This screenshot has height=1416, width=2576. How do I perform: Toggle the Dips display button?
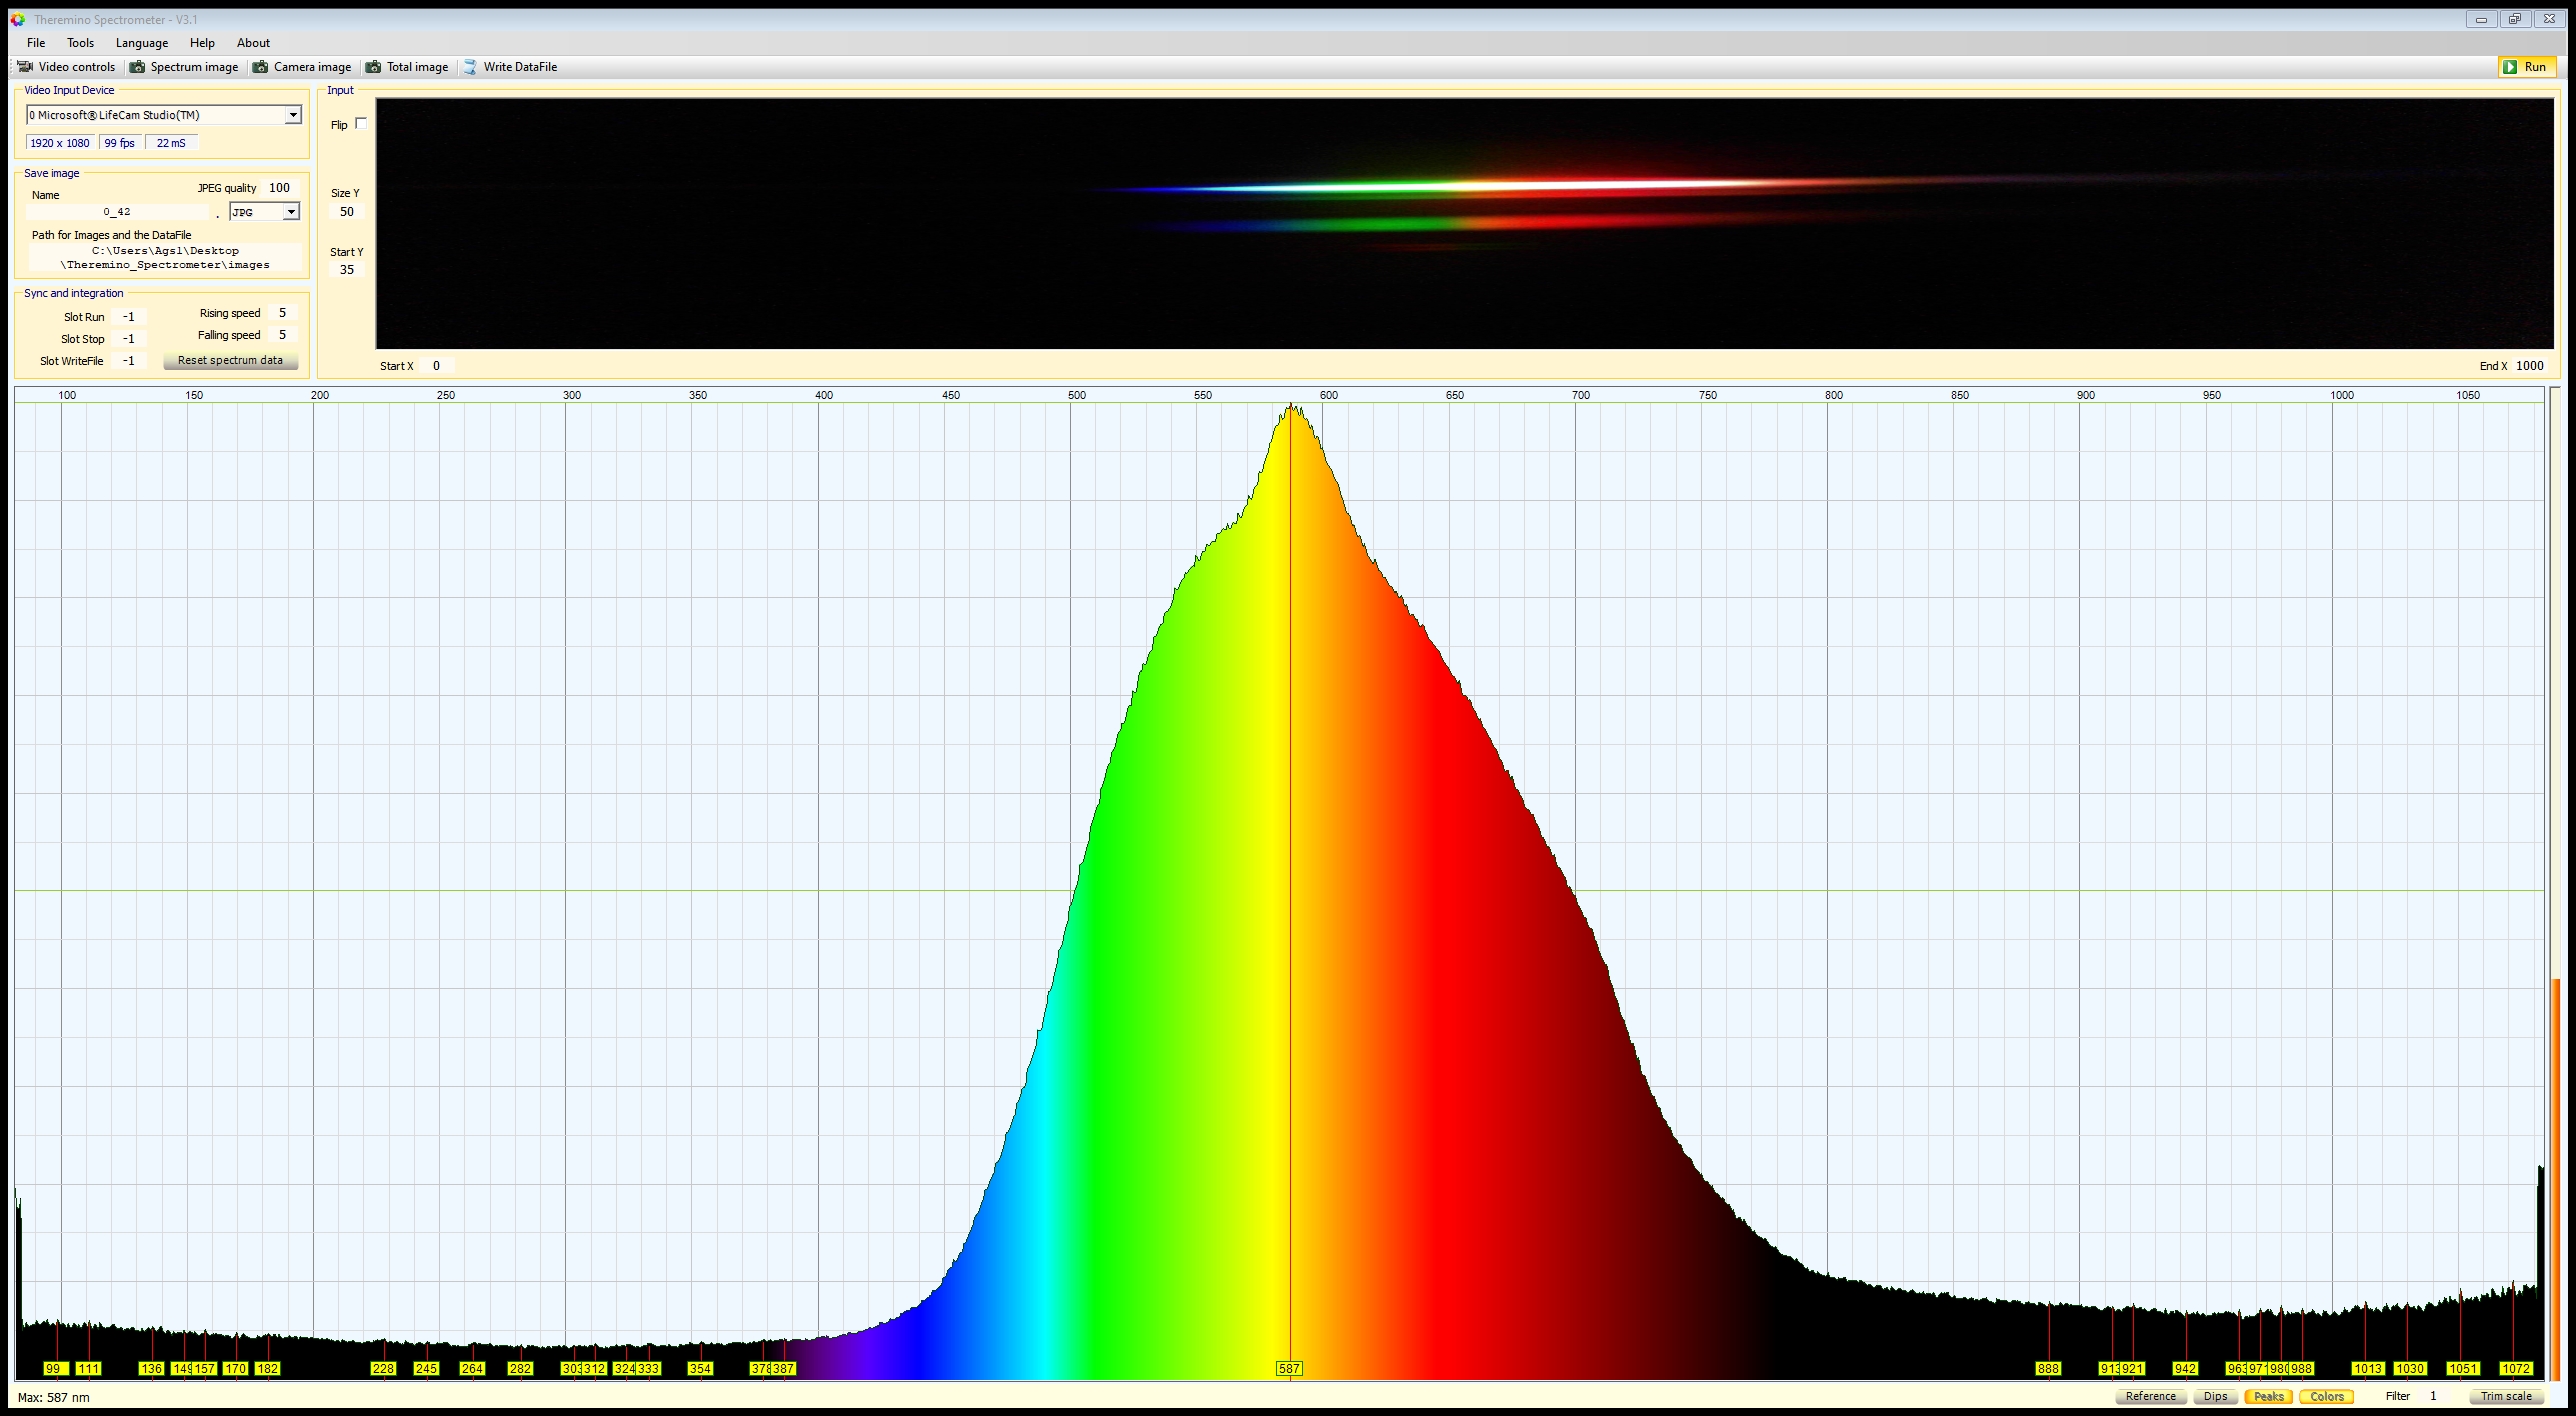(x=2215, y=1396)
